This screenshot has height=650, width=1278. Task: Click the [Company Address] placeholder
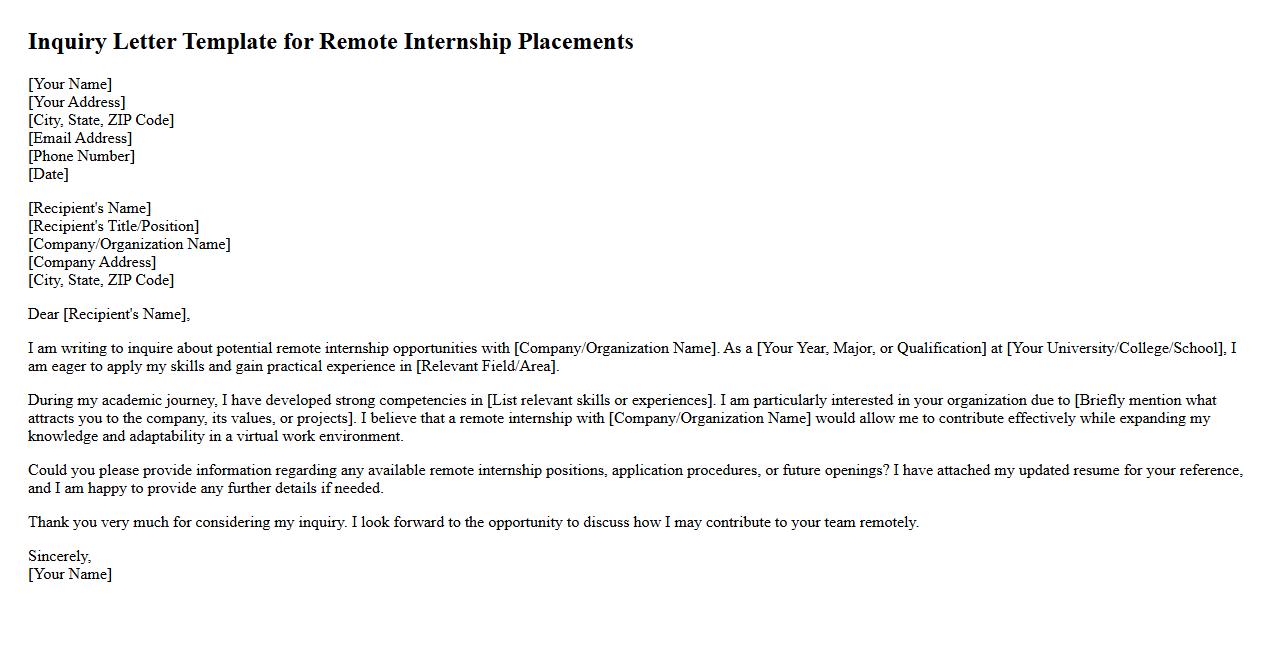[x=92, y=262]
